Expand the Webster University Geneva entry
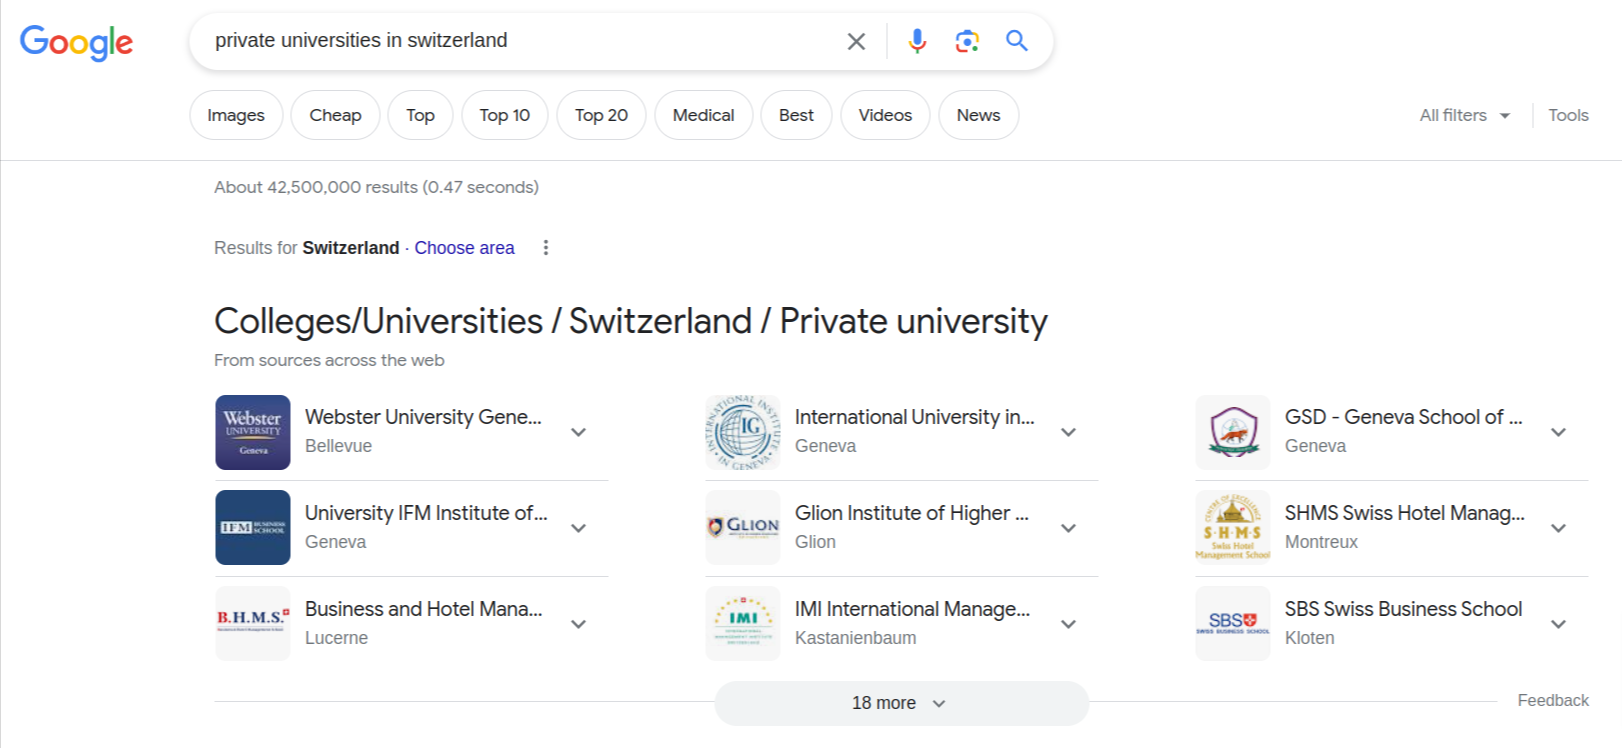Viewport: 1622px width, 748px height. [x=578, y=432]
